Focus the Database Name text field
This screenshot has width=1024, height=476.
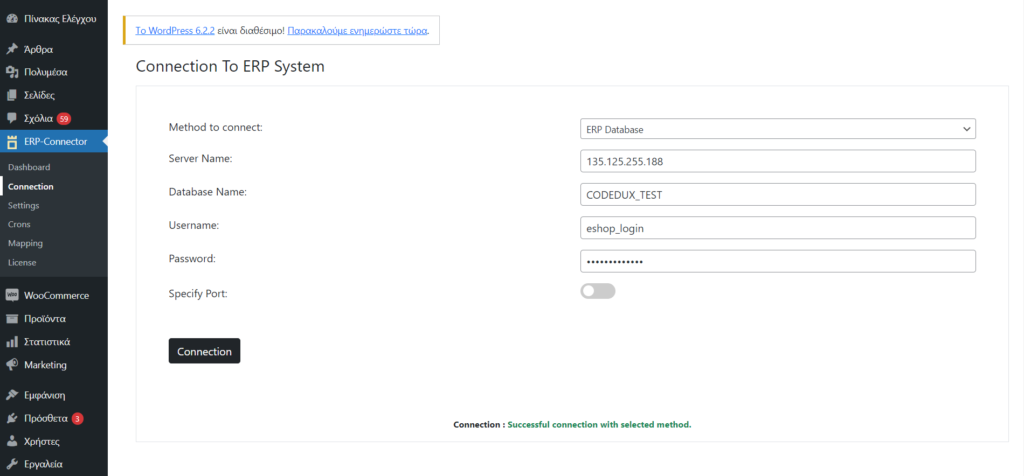(x=777, y=195)
